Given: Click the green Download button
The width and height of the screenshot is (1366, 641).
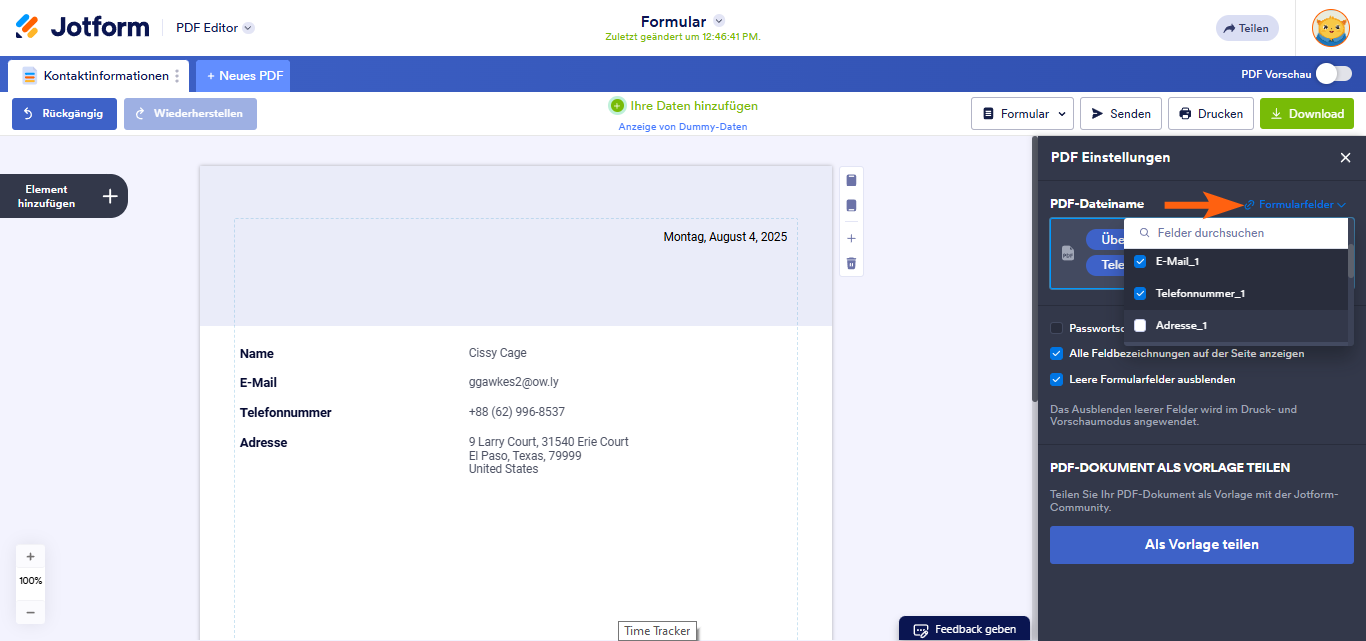Looking at the screenshot, I should click(x=1307, y=114).
